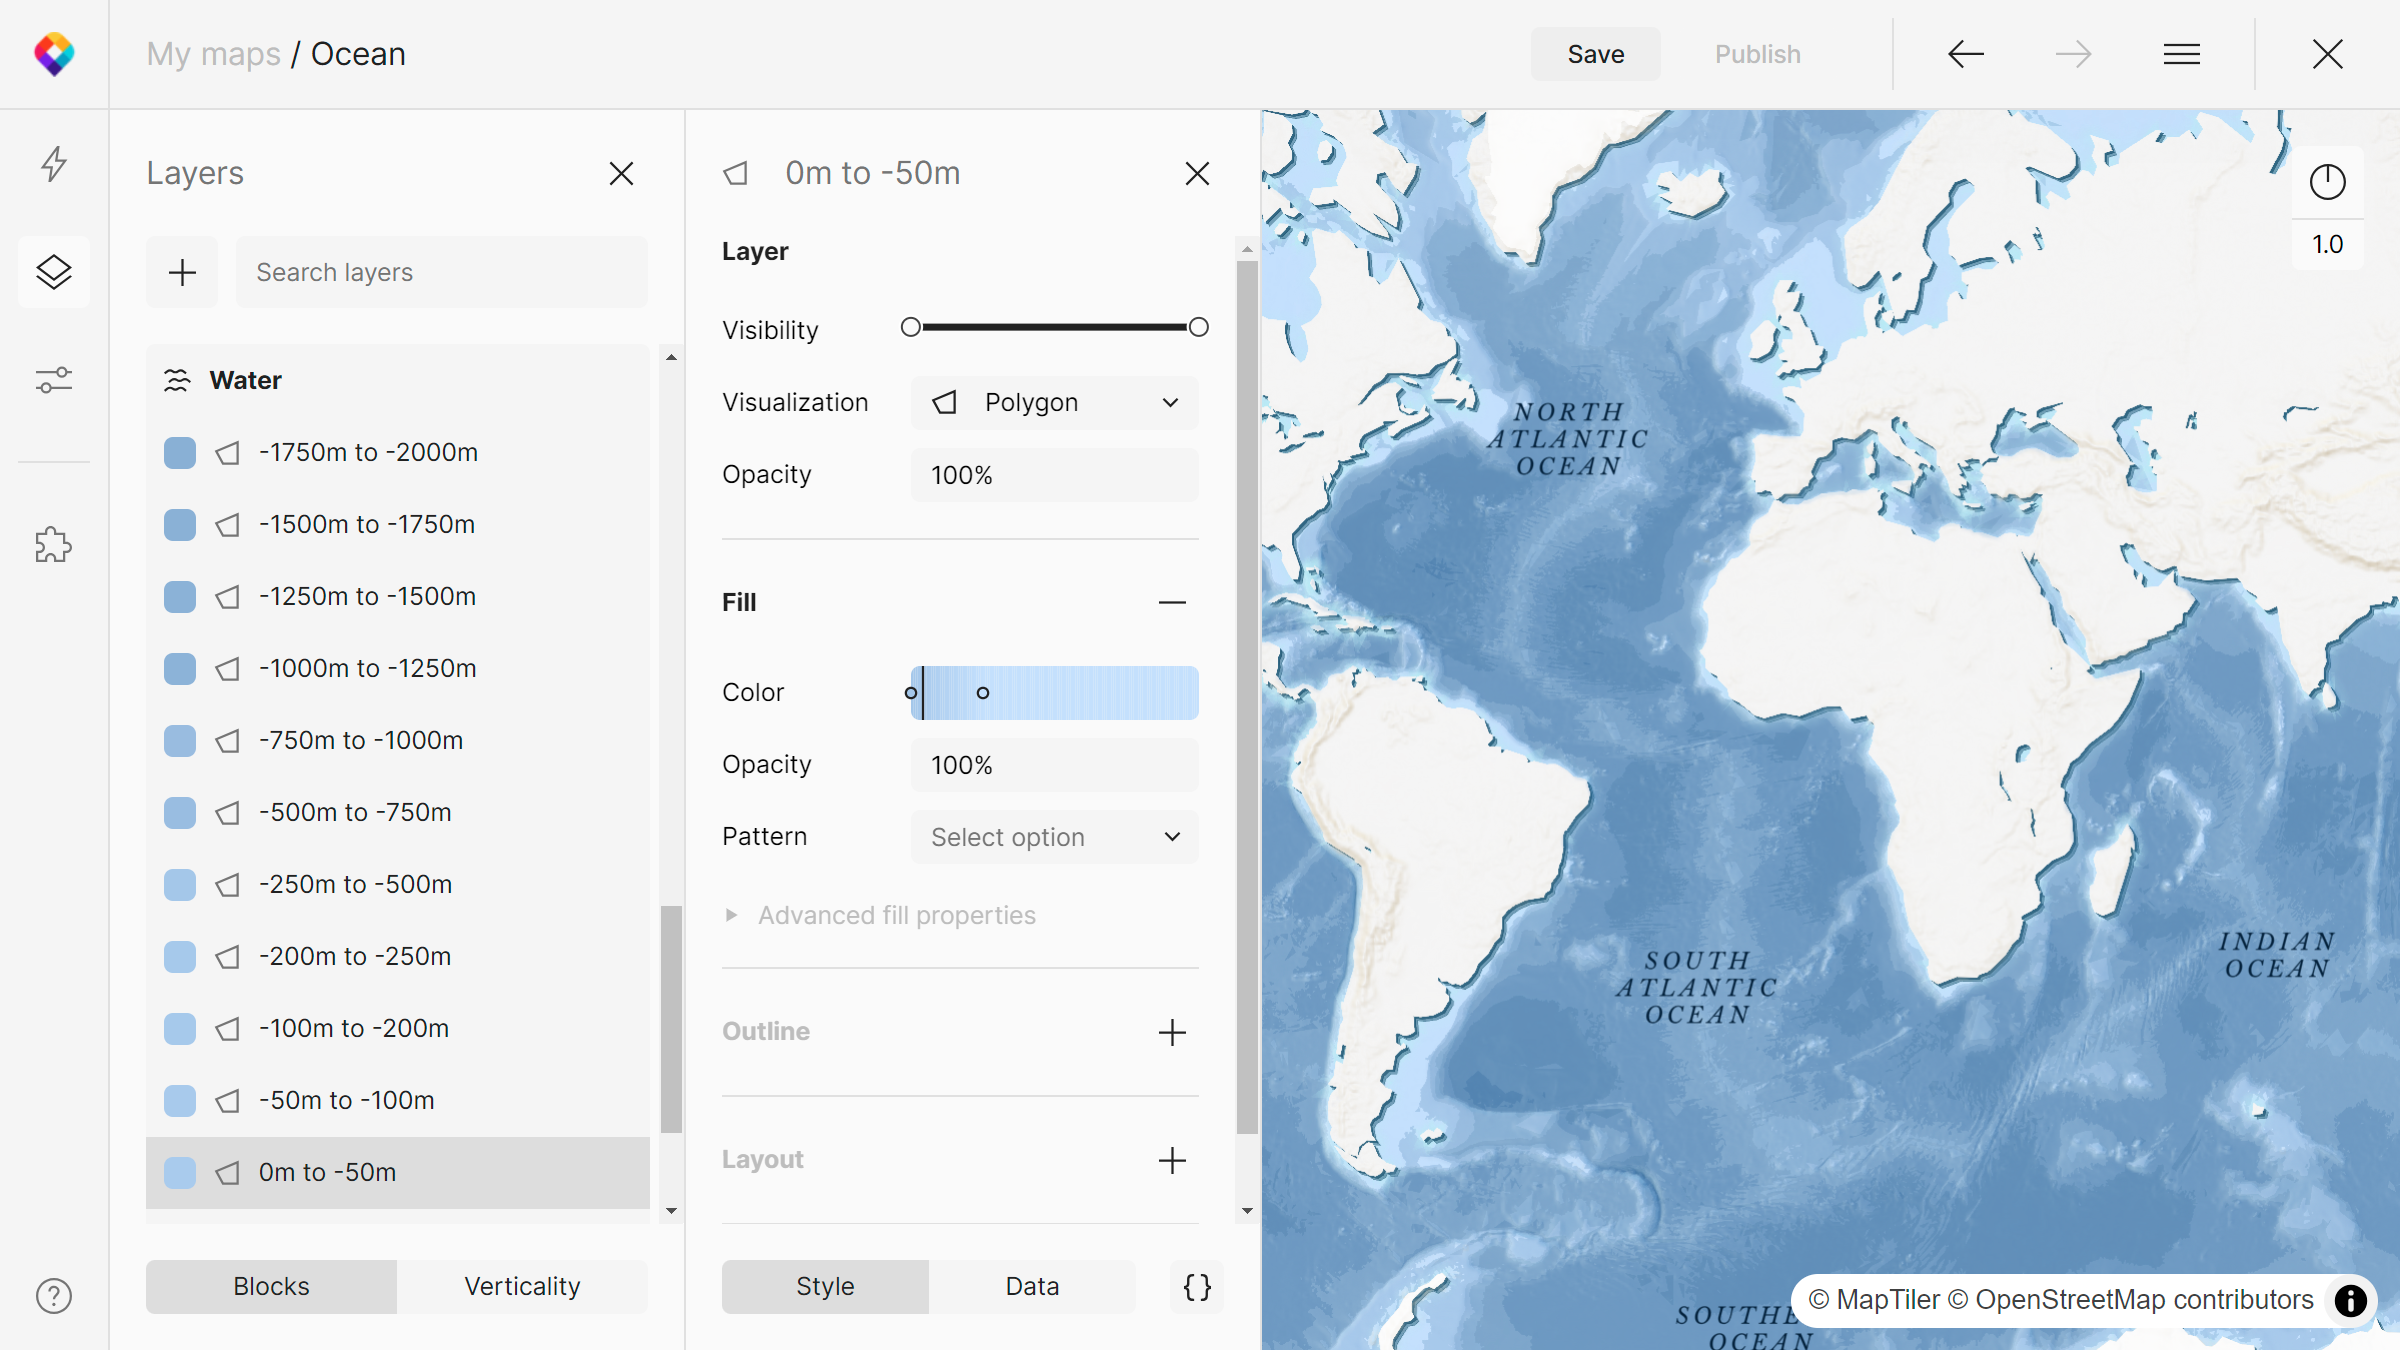Click the help question mark icon
Image resolution: width=2400 pixels, height=1350 pixels.
pos(54,1296)
